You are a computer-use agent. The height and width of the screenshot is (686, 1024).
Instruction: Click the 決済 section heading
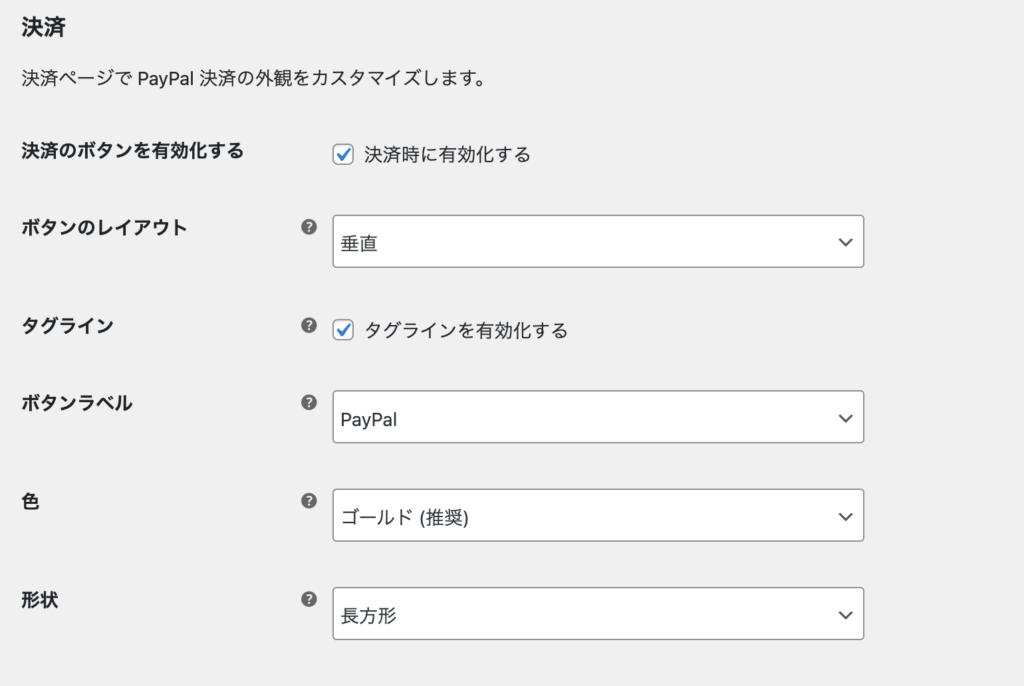tap(43, 27)
